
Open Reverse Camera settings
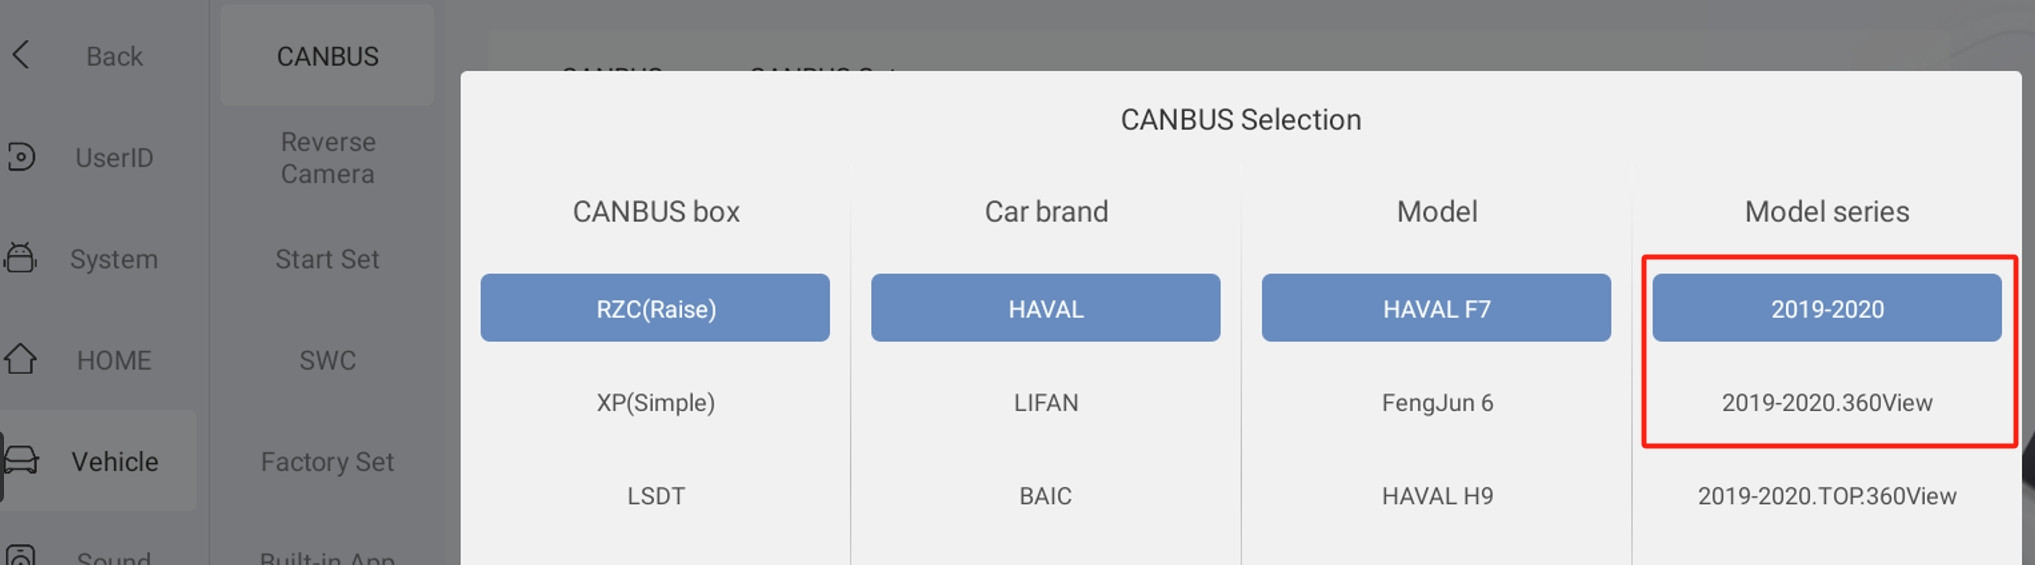tap(327, 158)
